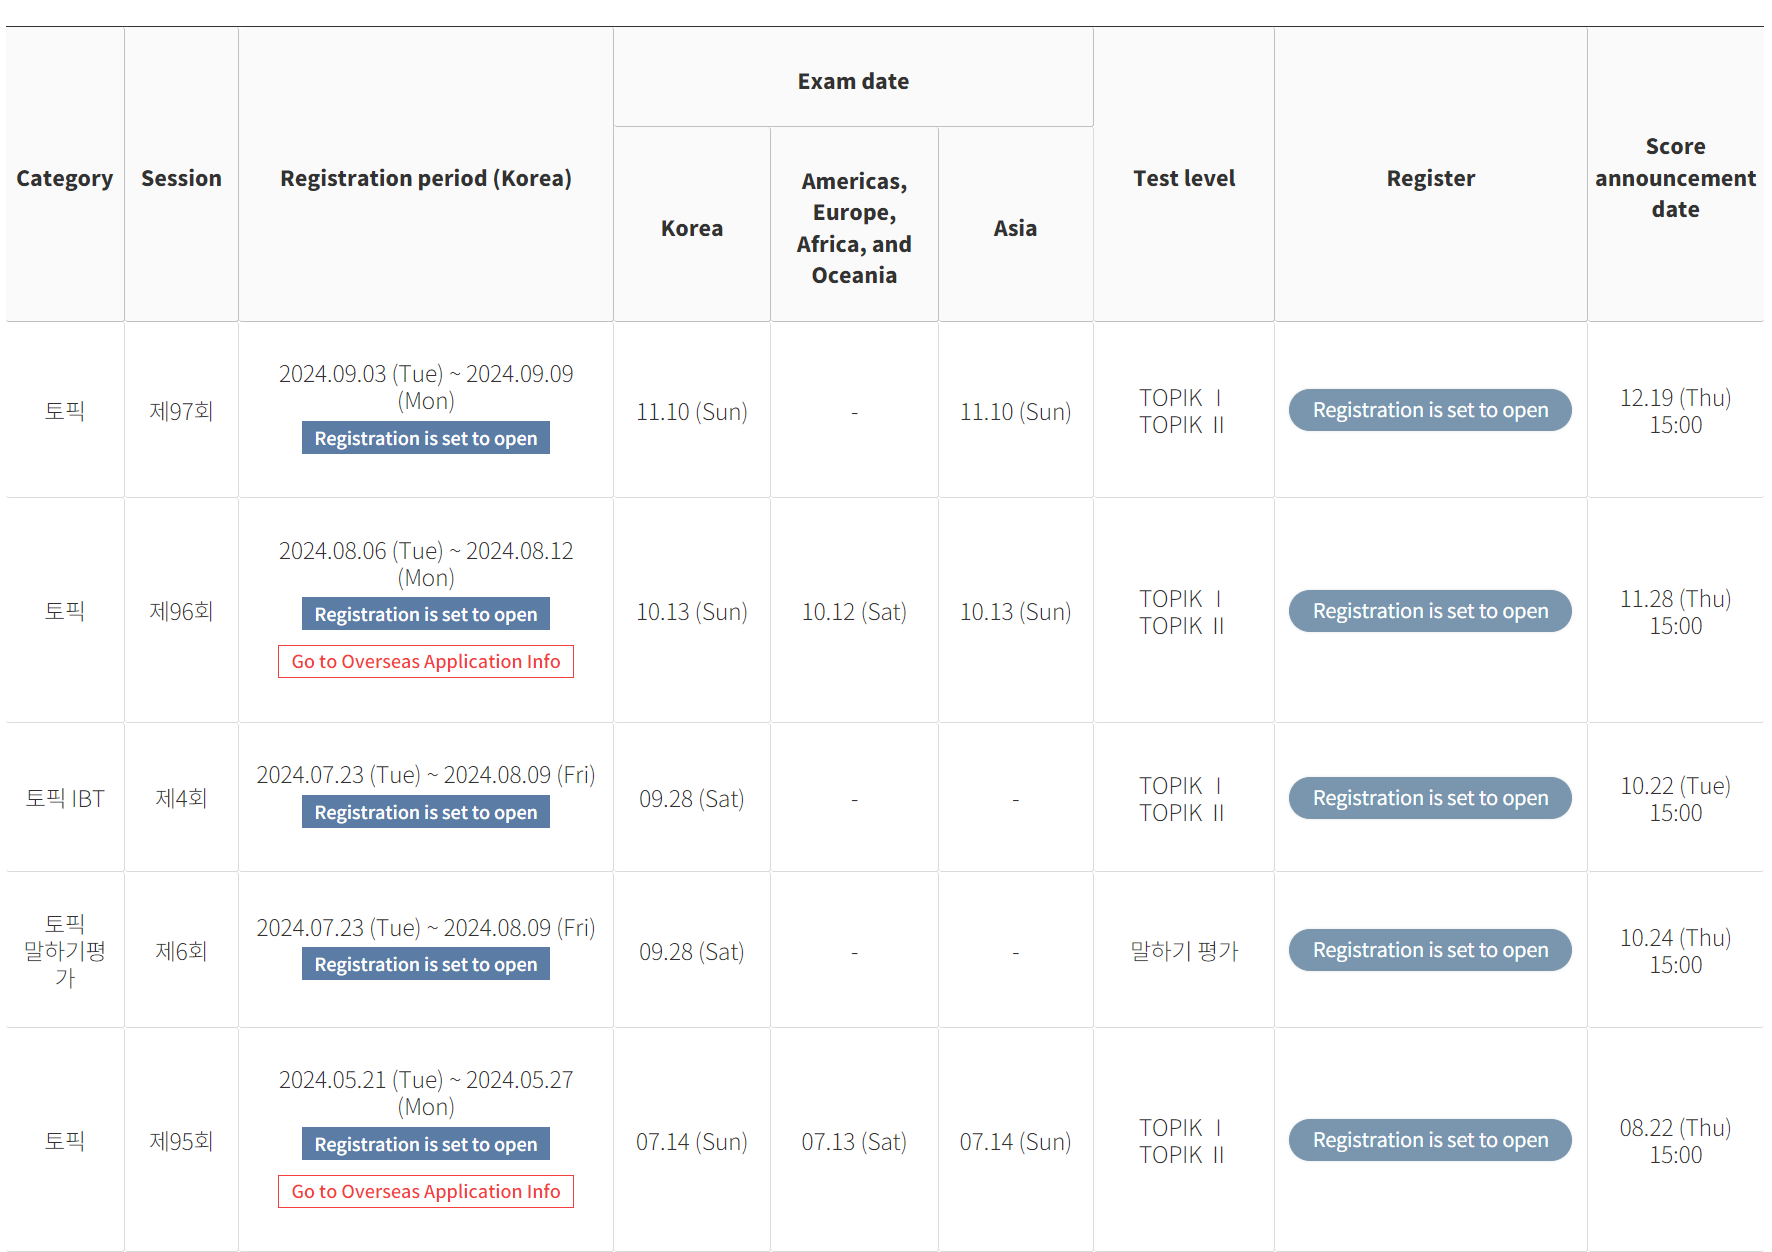Click the blue status badge under 2024.08.06 registration period
The image size is (1772, 1252).
point(425,614)
